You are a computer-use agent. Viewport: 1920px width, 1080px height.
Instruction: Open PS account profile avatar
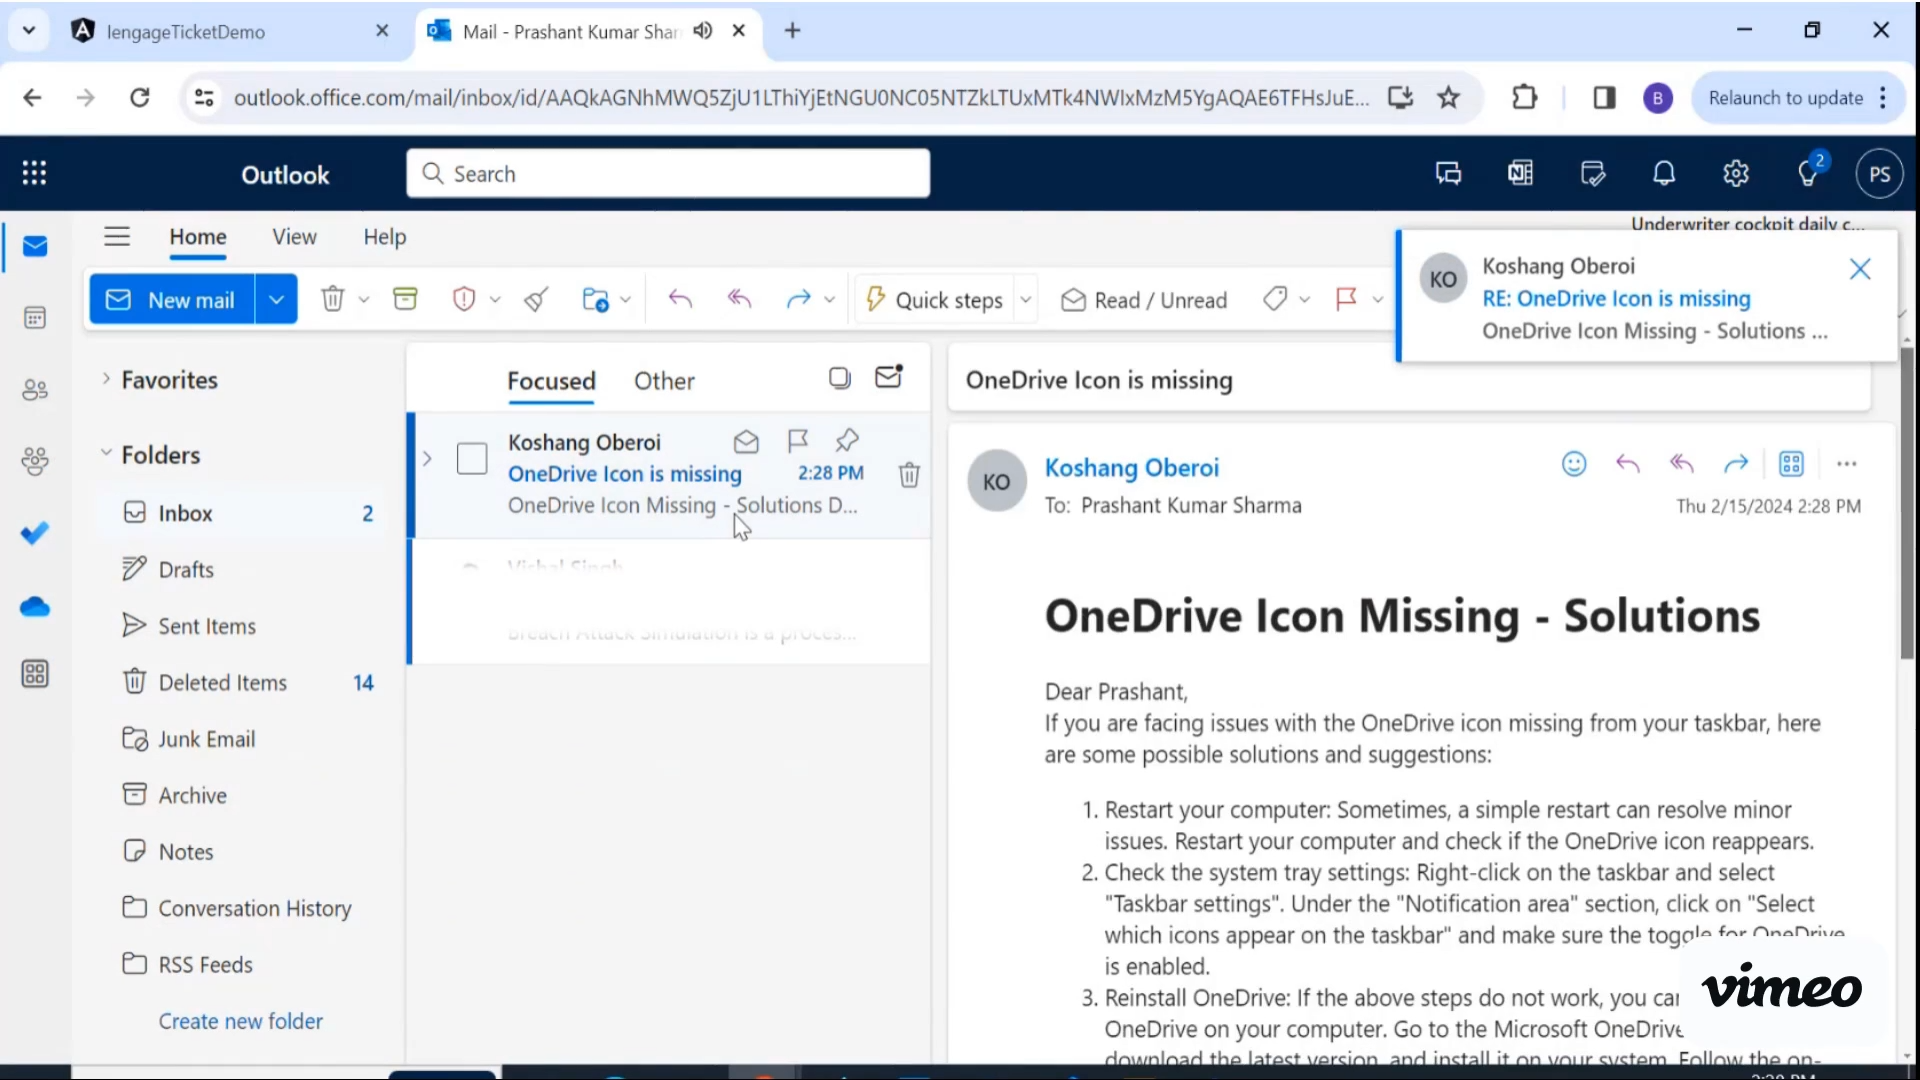pos(1880,174)
